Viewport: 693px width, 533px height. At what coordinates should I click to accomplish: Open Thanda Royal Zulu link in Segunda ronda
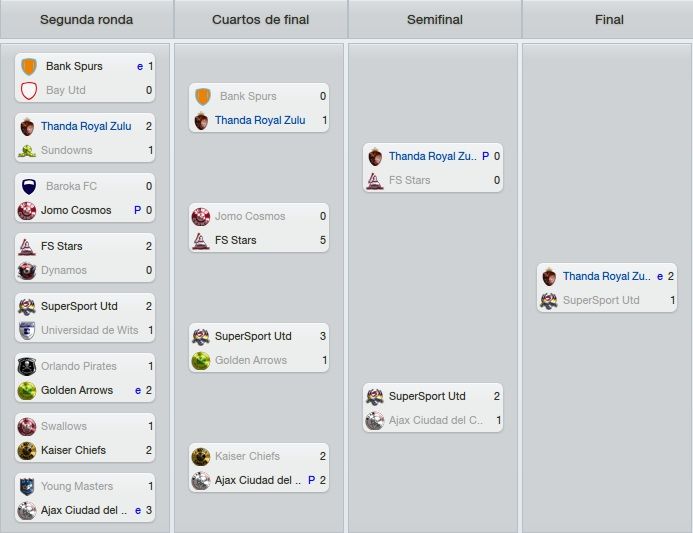pyautogui.click(x=86, y=126)
